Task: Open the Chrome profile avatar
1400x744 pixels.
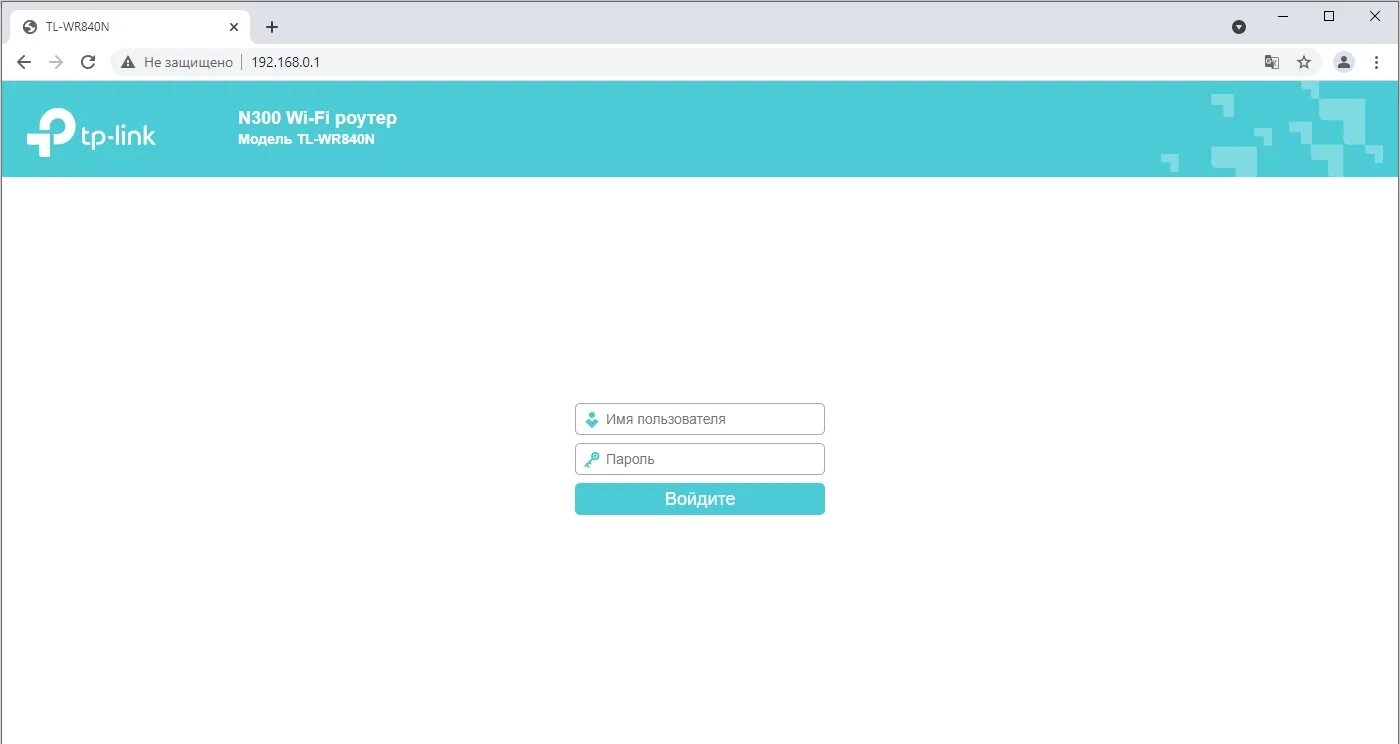Action: 1344,62
